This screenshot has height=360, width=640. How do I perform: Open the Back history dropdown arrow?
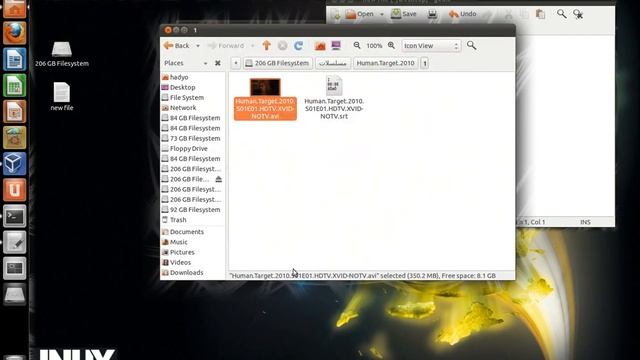click(198, 46)
